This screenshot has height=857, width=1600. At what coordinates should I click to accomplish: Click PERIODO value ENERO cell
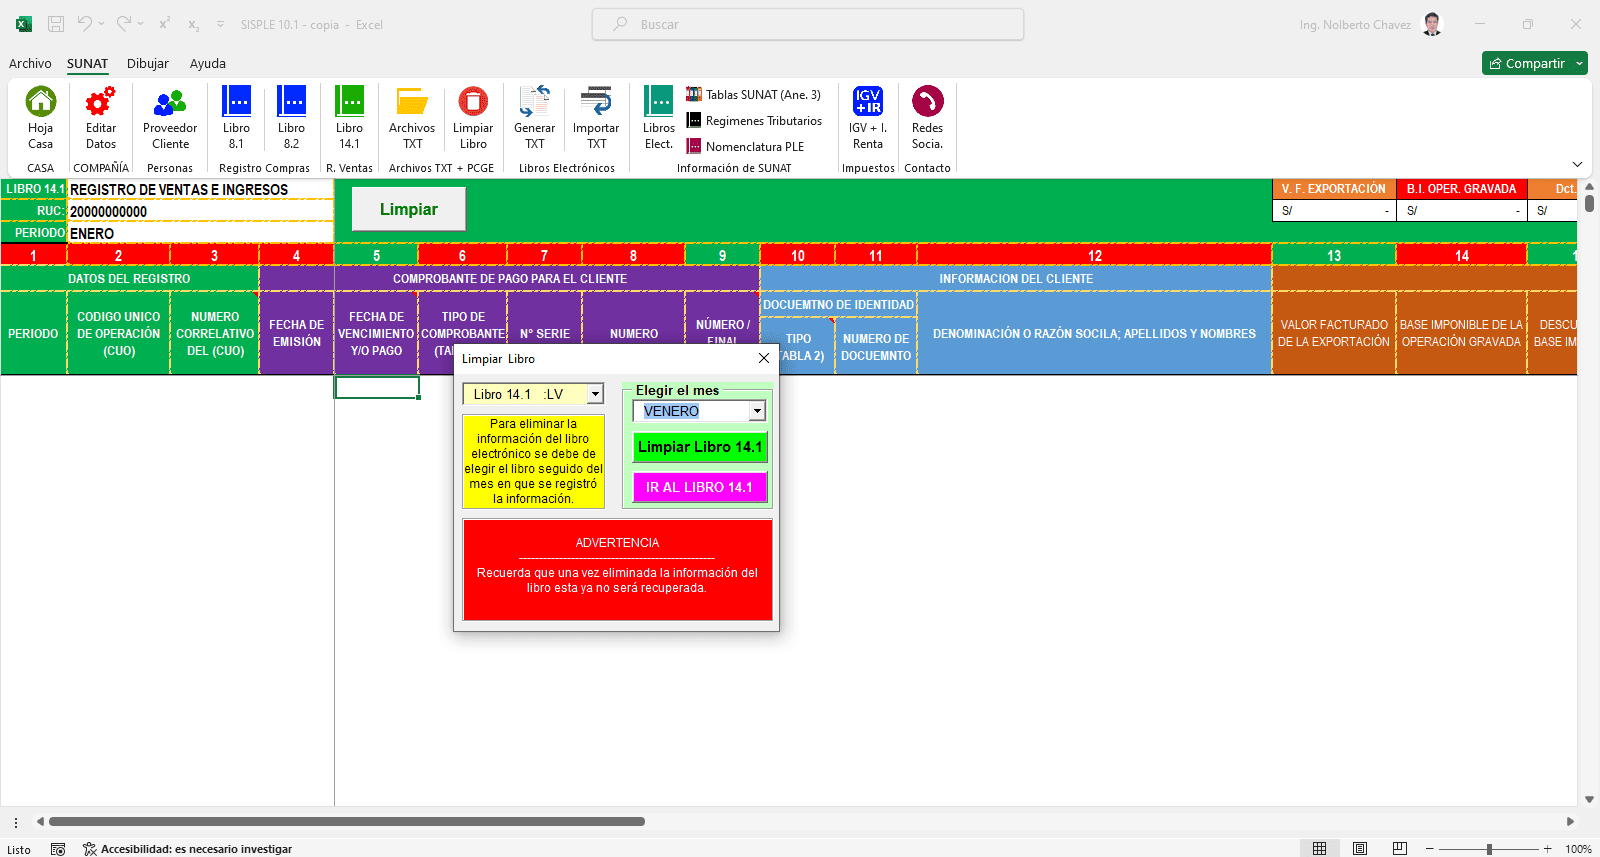point(200,233)
